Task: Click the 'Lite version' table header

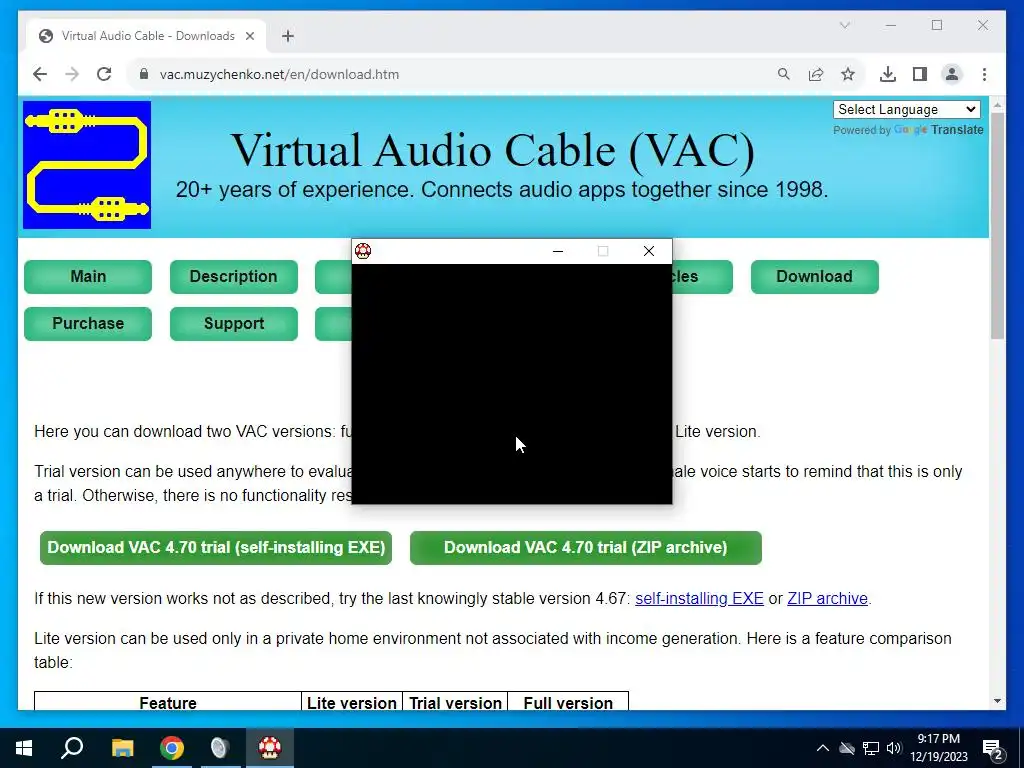Action: (x=352, y=703)
